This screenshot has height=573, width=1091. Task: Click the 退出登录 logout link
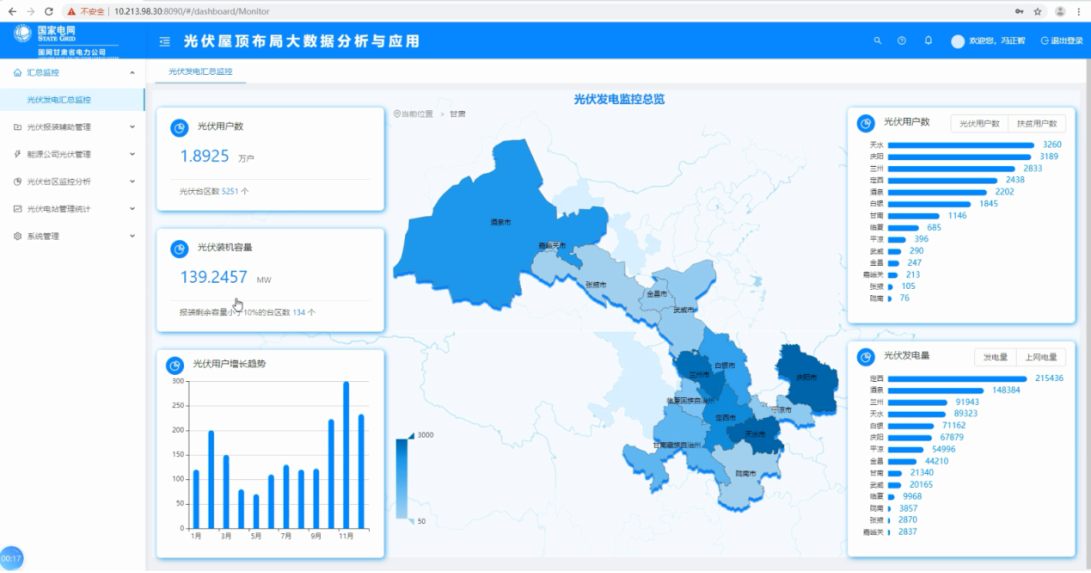click(1062, 41)
